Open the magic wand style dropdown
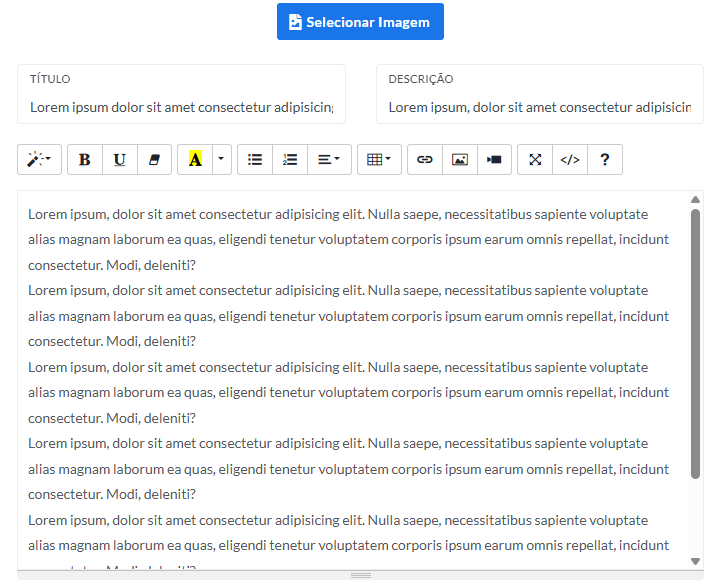720x584 pixels. tap(40, 159)
